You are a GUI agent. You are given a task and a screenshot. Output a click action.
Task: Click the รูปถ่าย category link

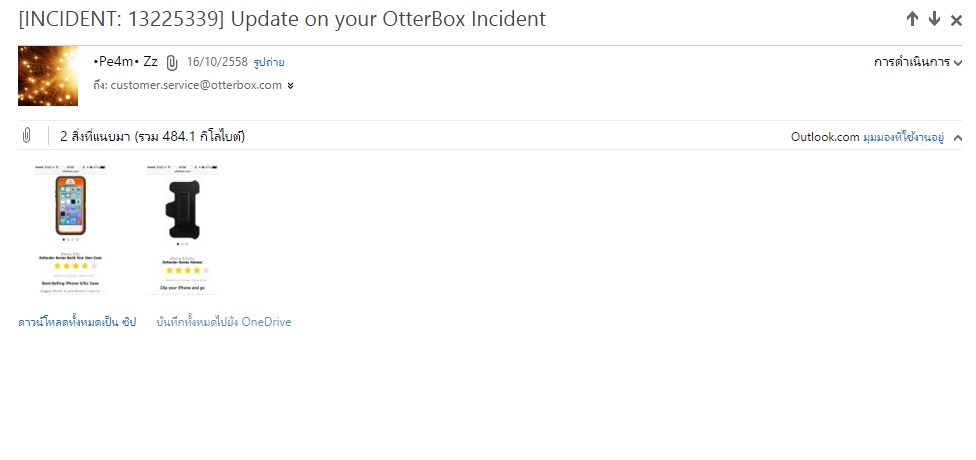(x=269, y=62)
